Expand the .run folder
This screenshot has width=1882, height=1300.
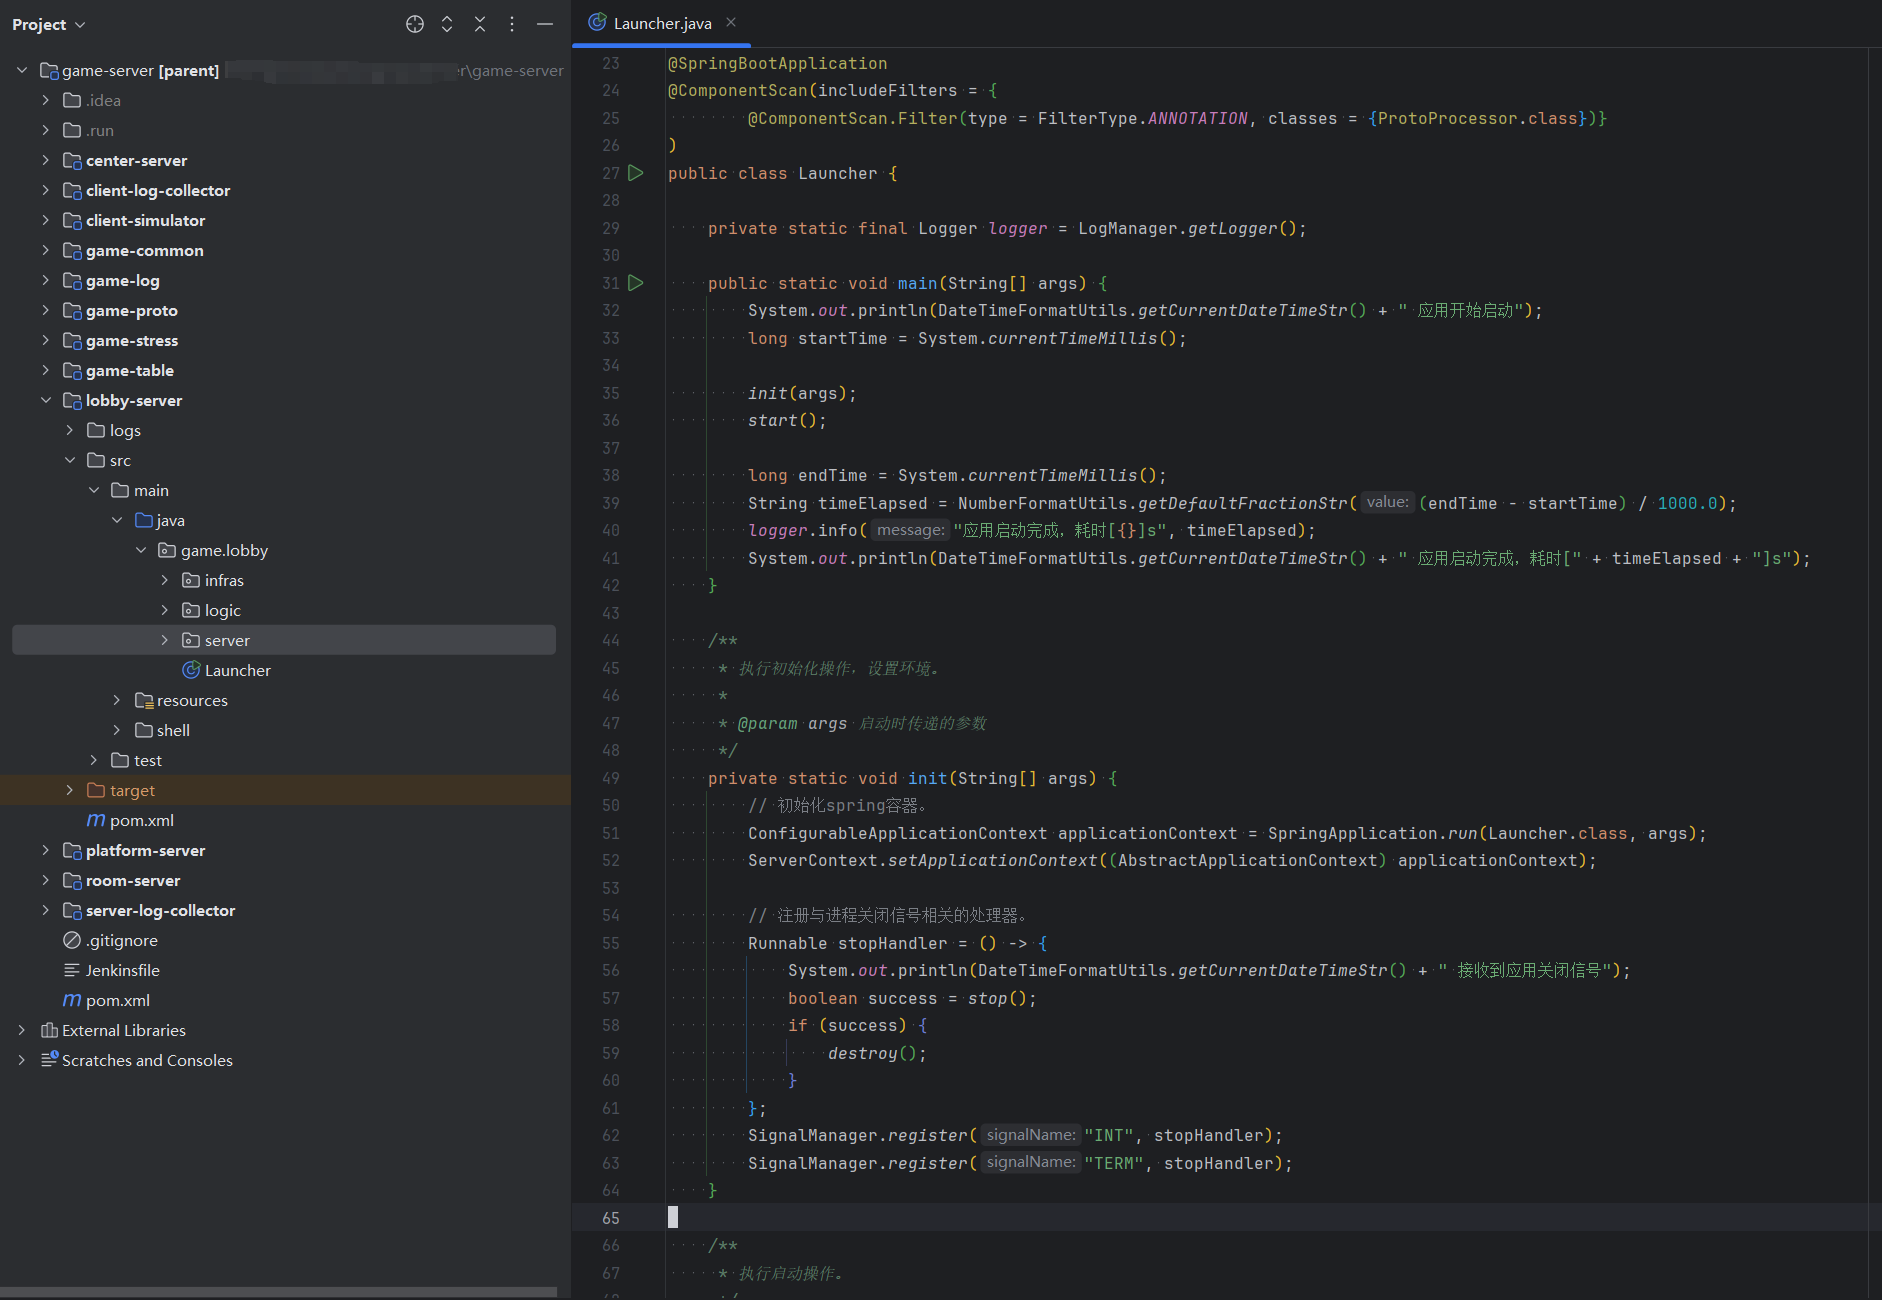point(46,130)
